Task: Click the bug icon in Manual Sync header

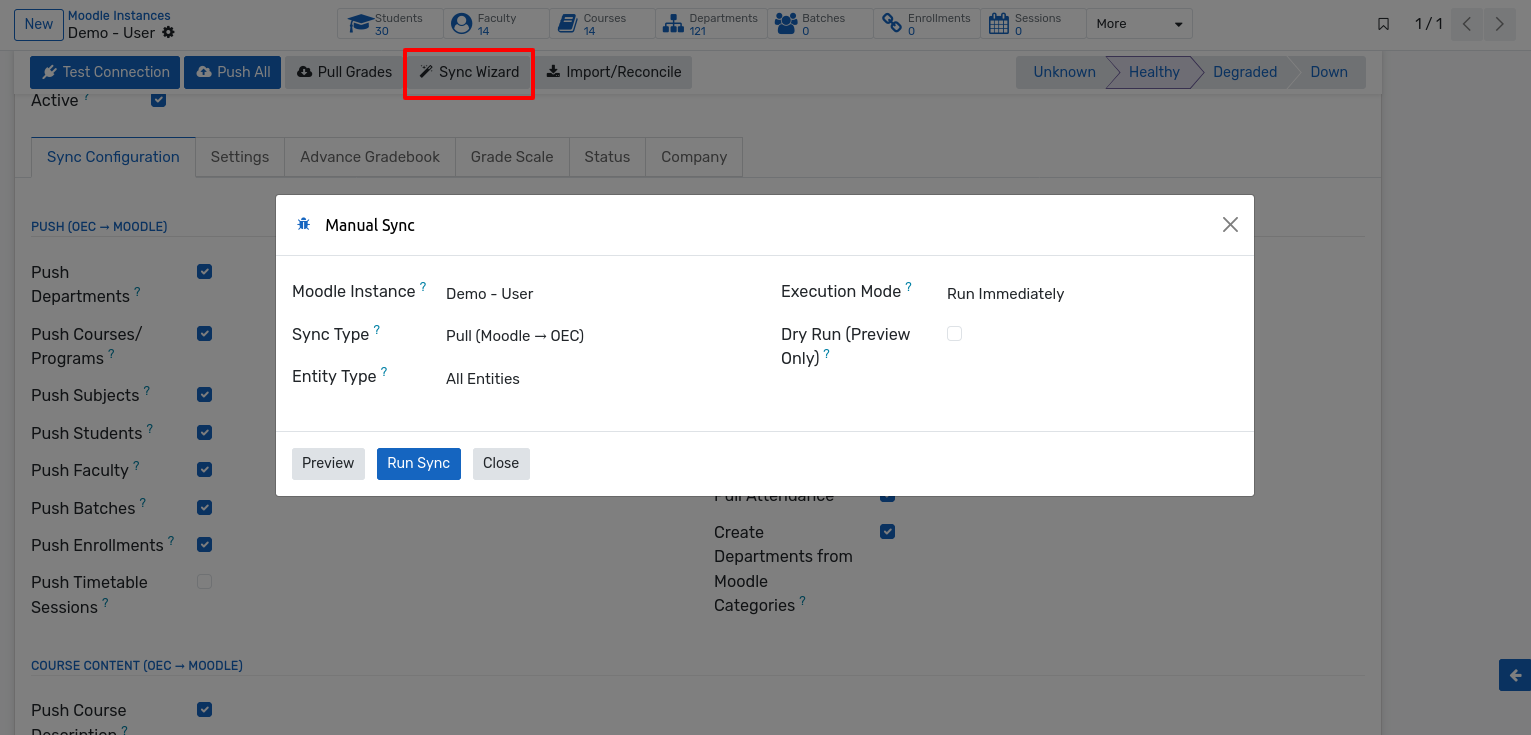Action: [x=304, y=225]
